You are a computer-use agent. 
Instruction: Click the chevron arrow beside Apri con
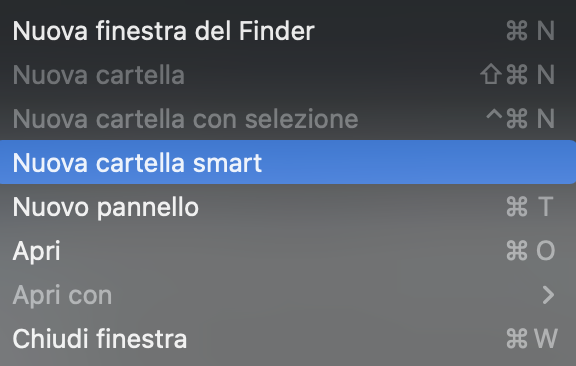click(548, 295)
